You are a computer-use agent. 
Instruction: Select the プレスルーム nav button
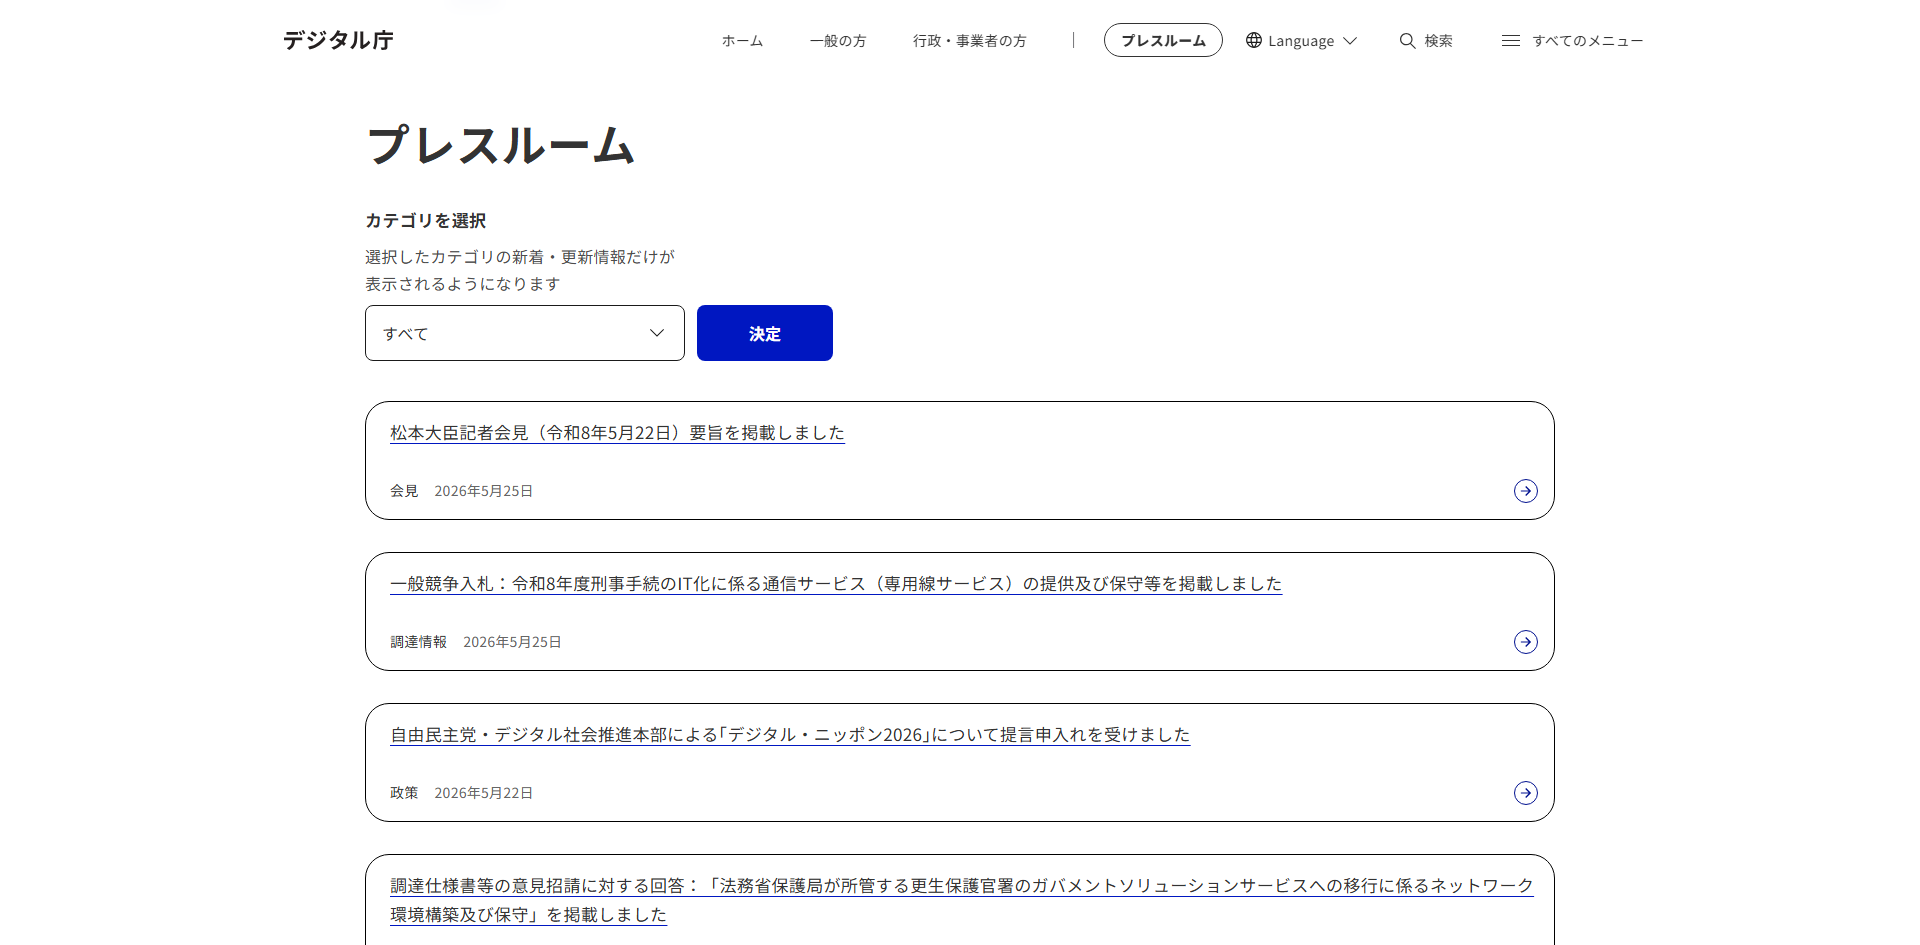pos(1163,40)
